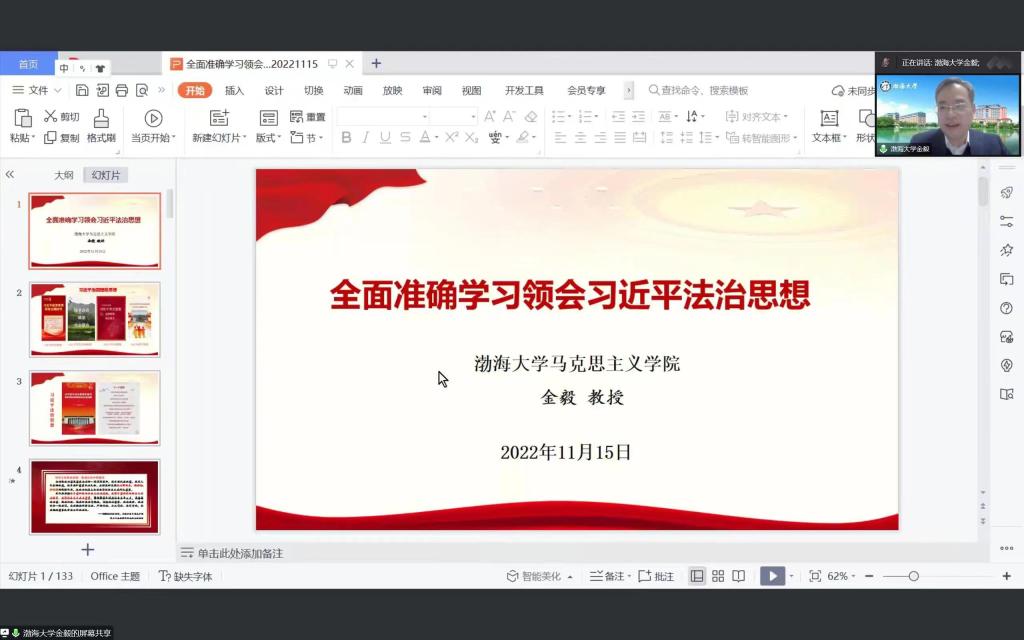Switch to the Animation (动画) tab

point(353,90)
